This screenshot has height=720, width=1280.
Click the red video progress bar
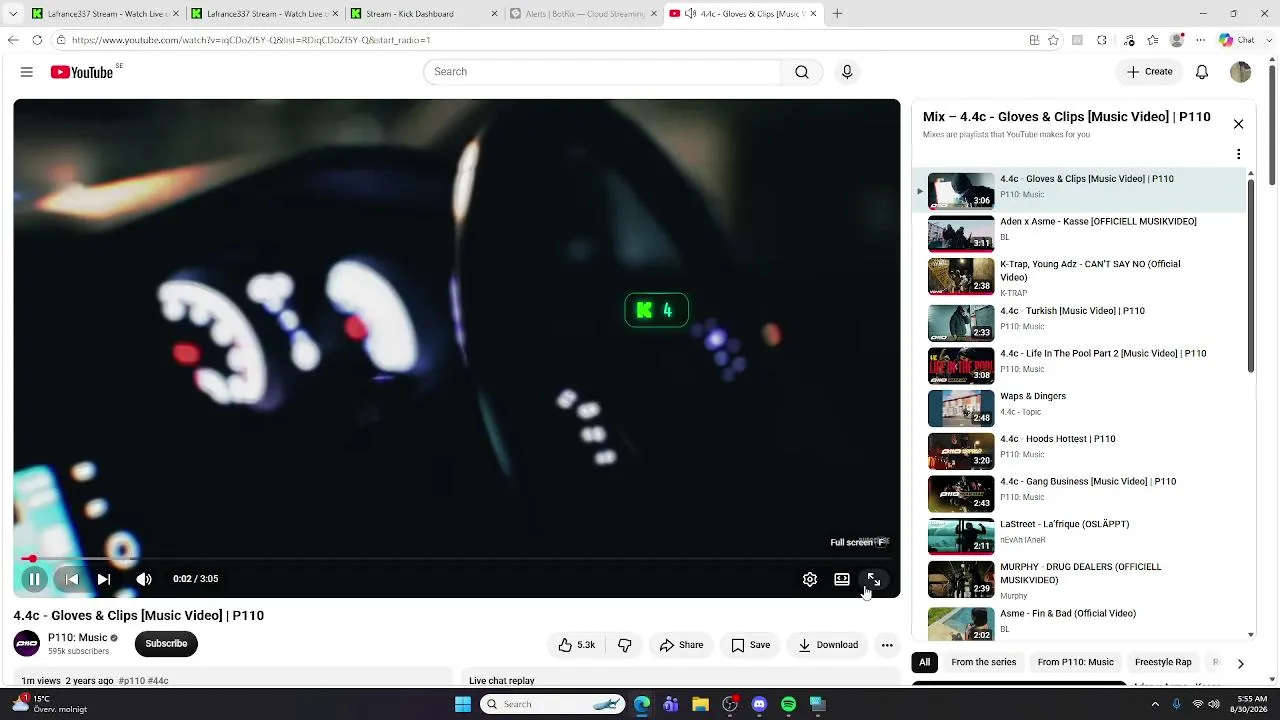(x=456, y=559)
